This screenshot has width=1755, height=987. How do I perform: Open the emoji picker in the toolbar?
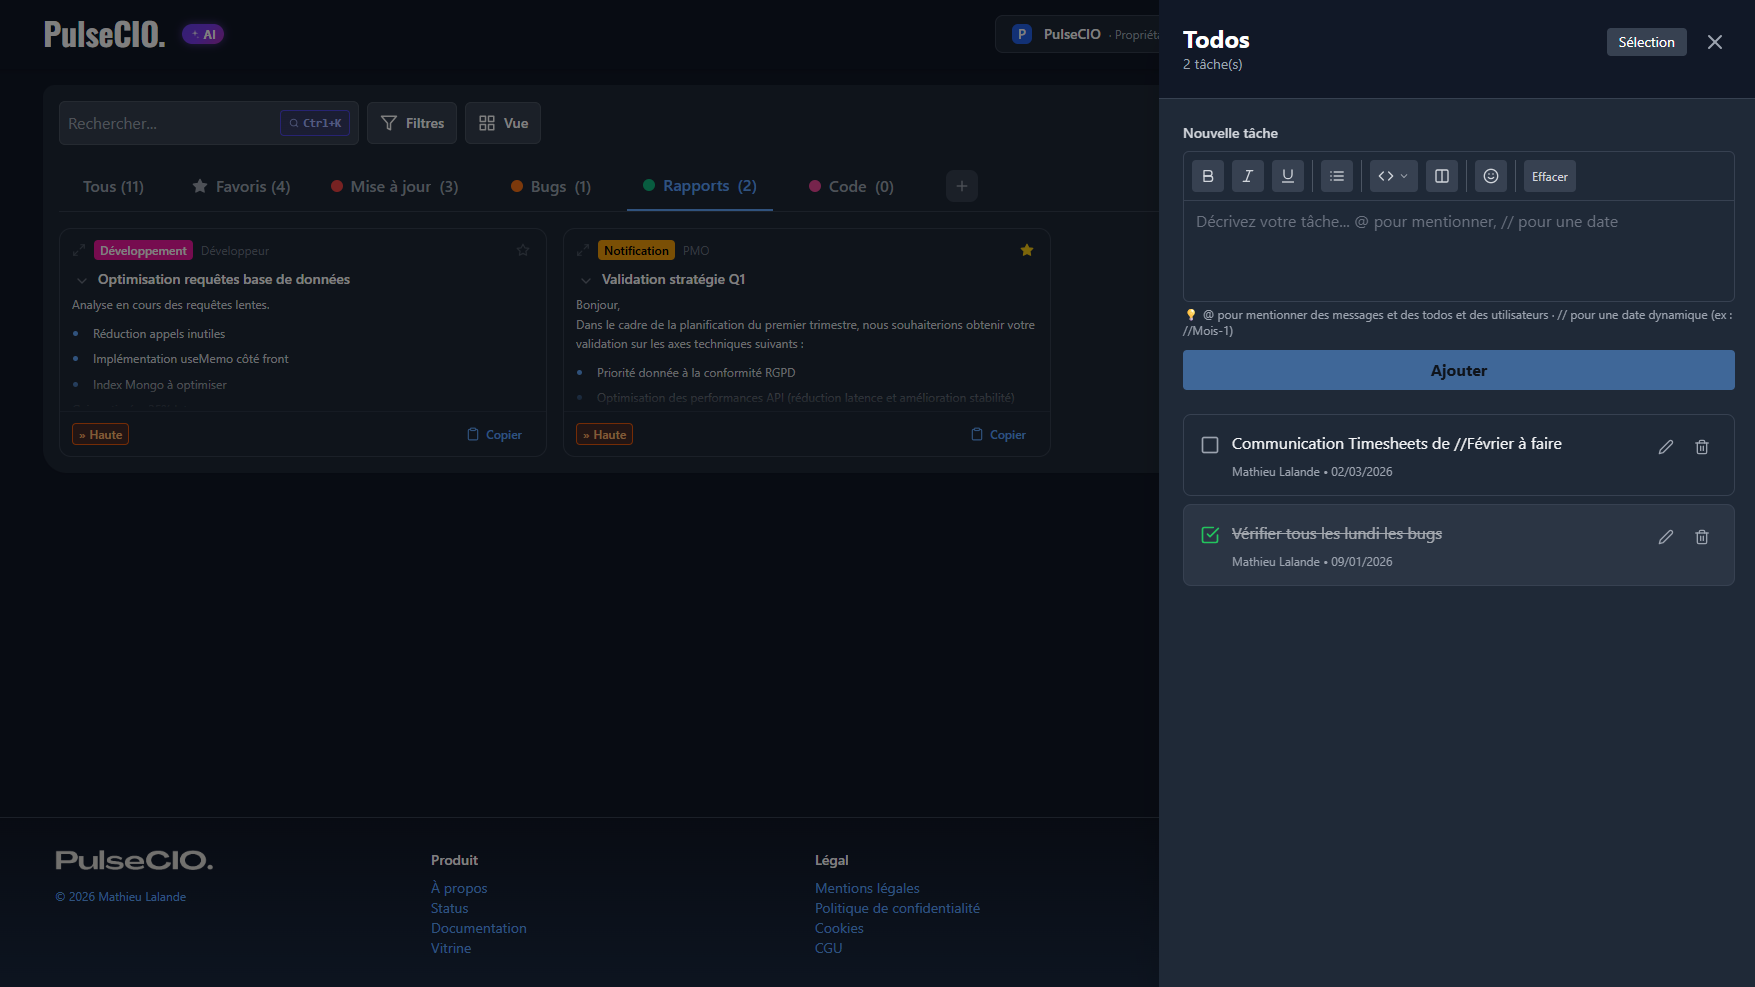click(1490, 176)
